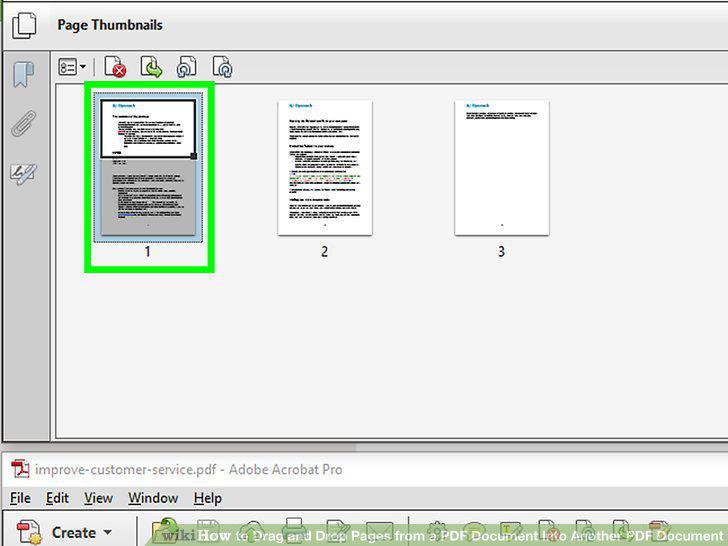Click the improve-customer-service.pdf window title
The width and height of the screenshot is (728, 546).
pos(189,469)
